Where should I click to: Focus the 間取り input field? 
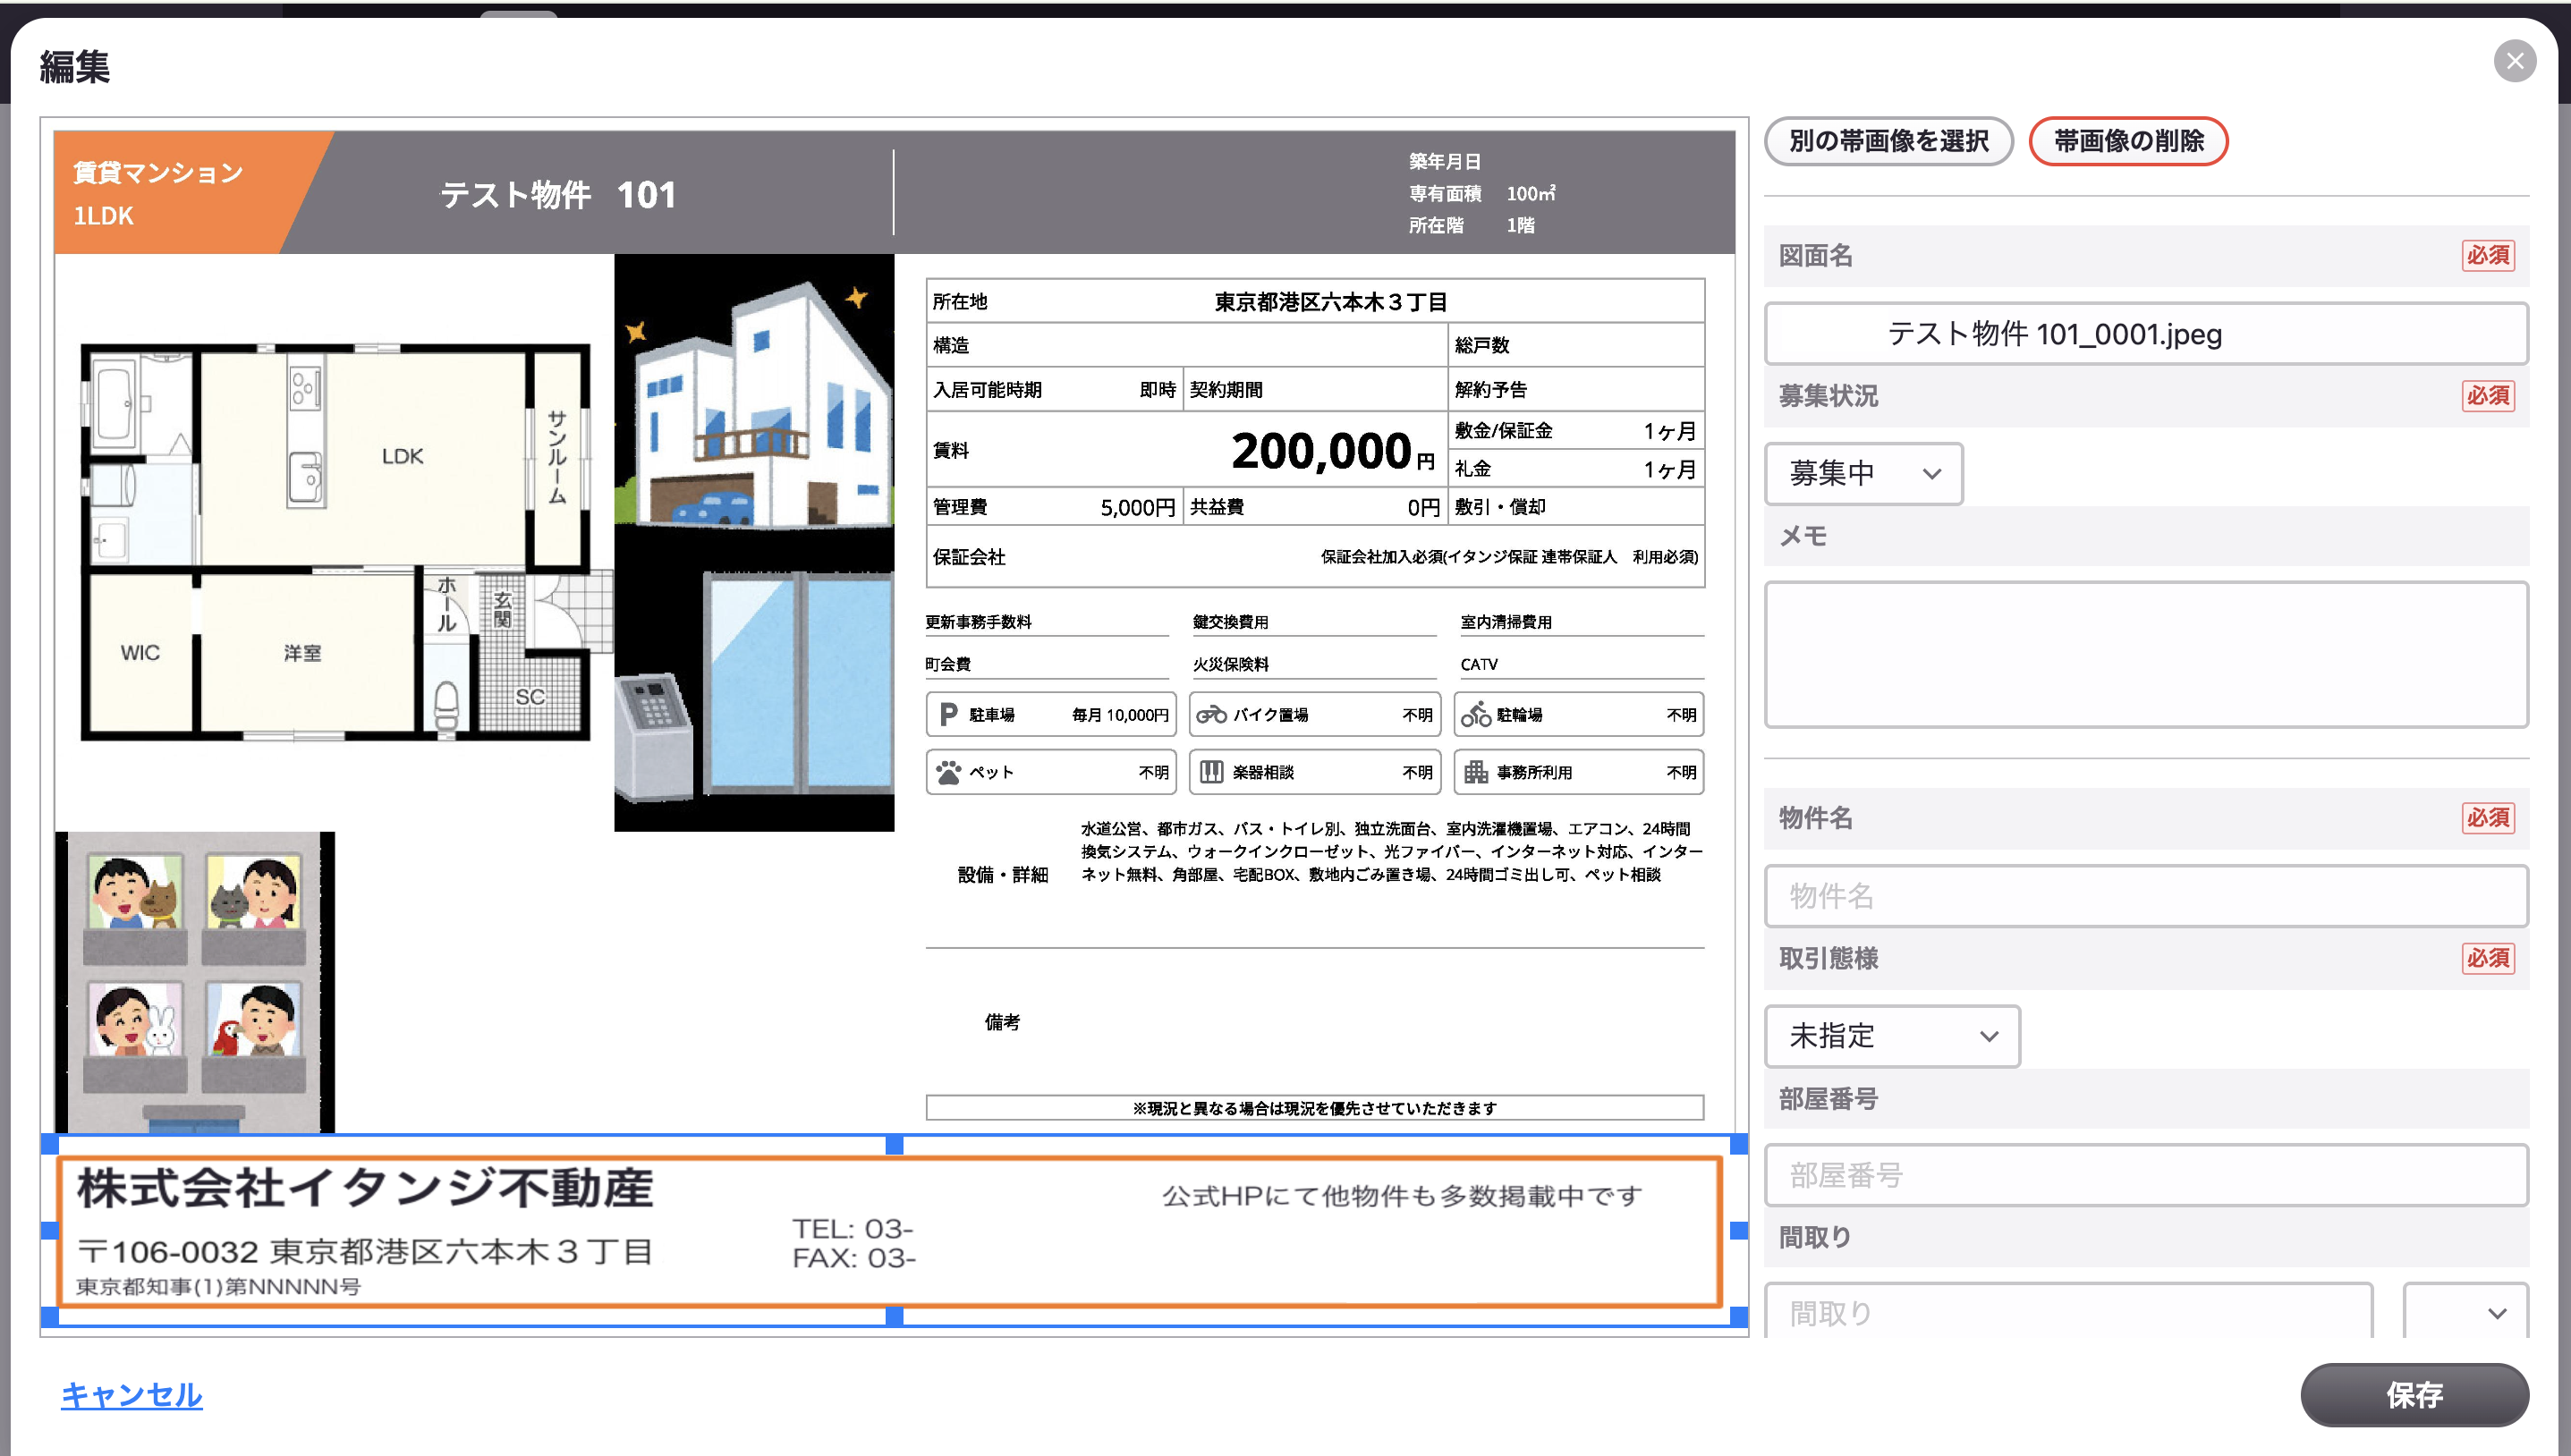[2068, 1312]
